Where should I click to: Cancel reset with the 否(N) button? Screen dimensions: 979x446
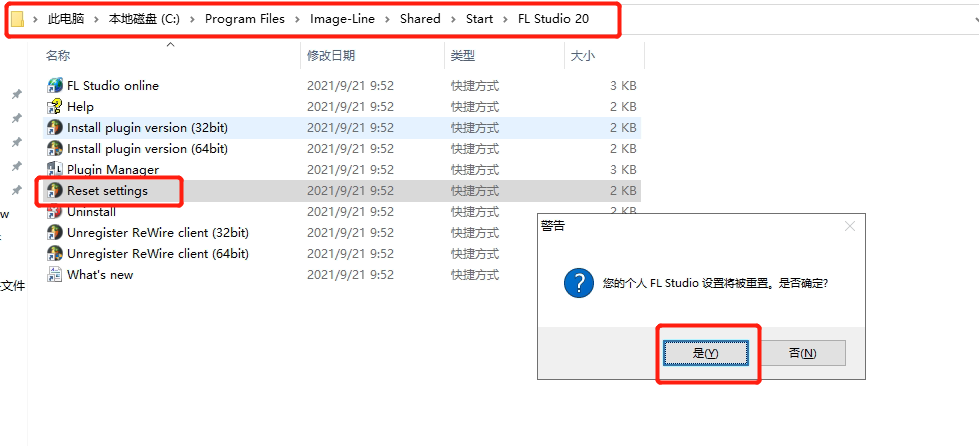click(802, 353)
